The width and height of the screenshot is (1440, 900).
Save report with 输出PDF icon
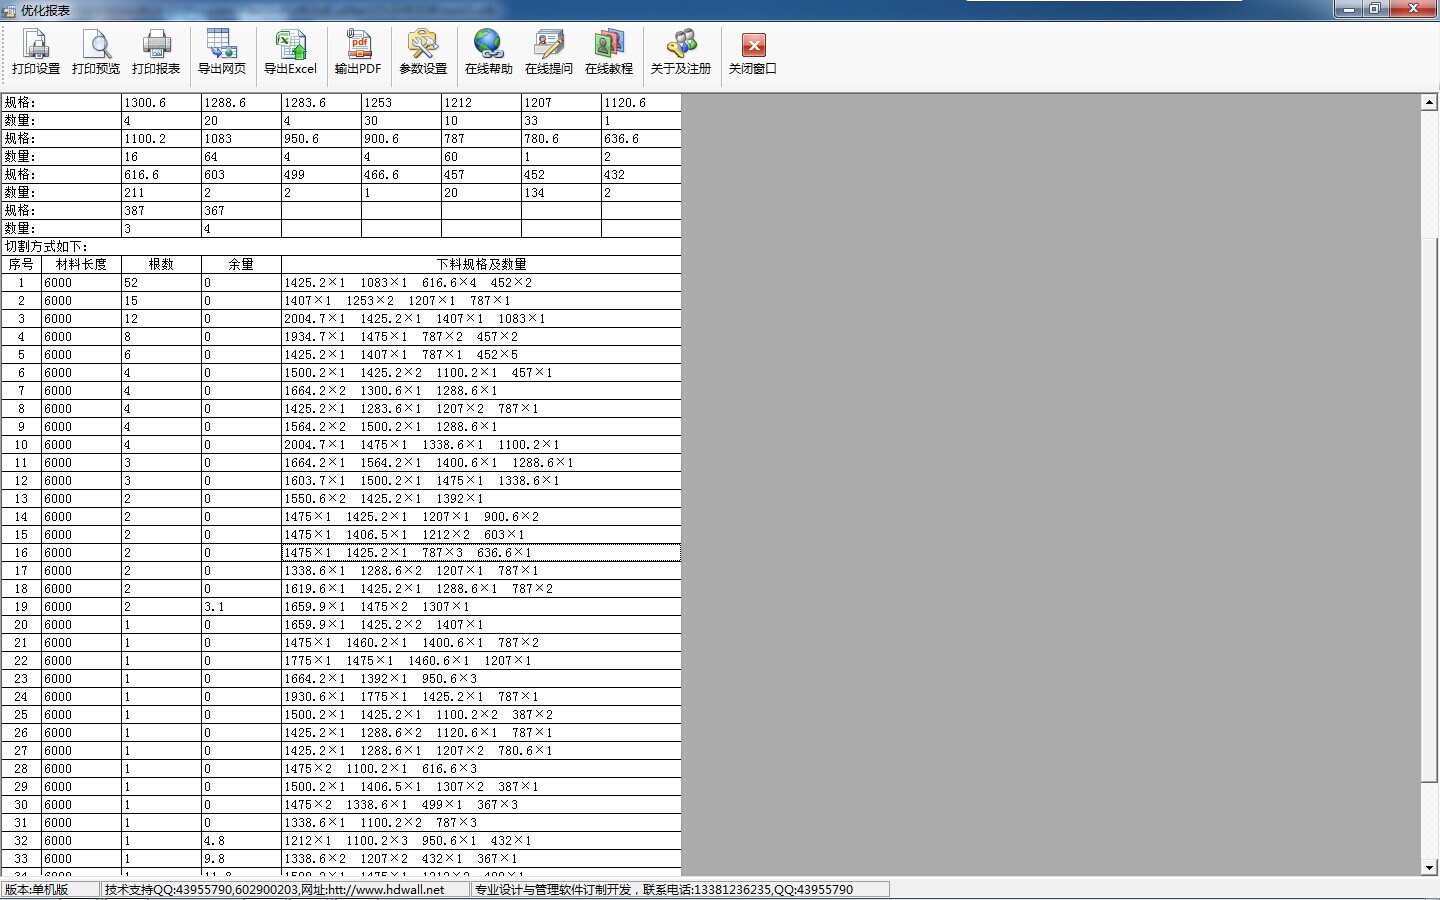click(358, 52)
